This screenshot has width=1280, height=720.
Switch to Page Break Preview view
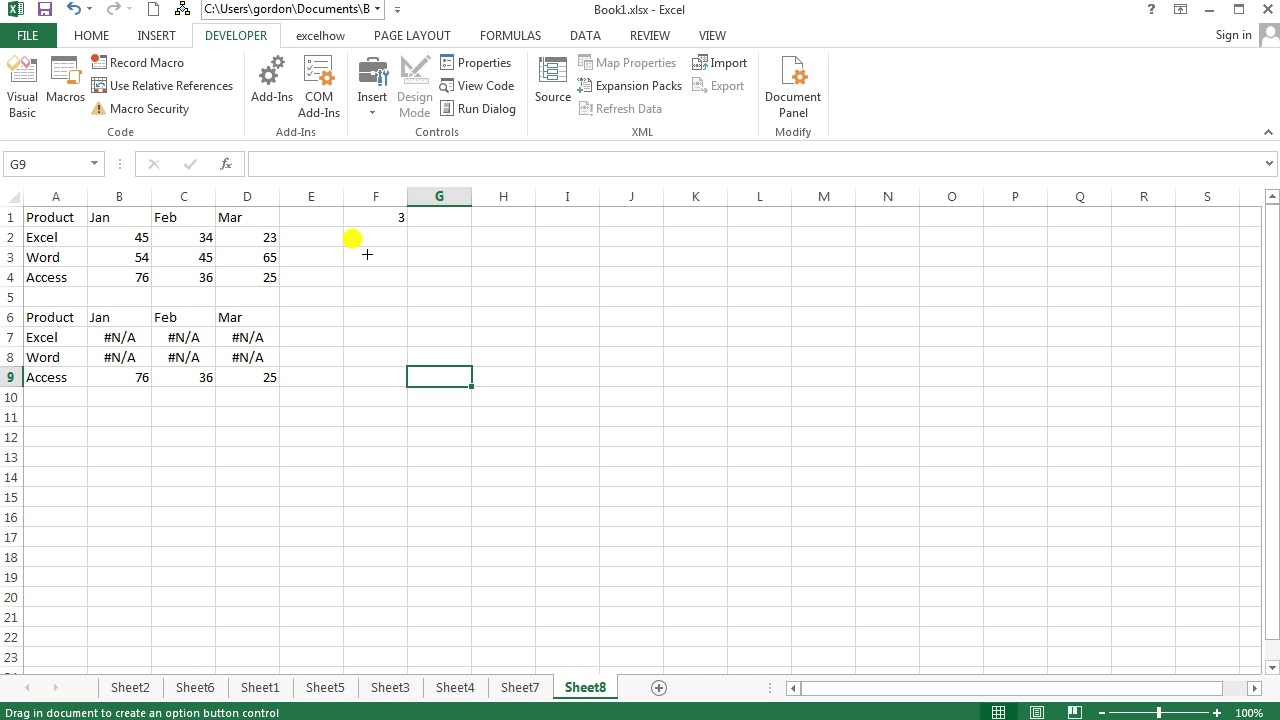[1075, 713]
